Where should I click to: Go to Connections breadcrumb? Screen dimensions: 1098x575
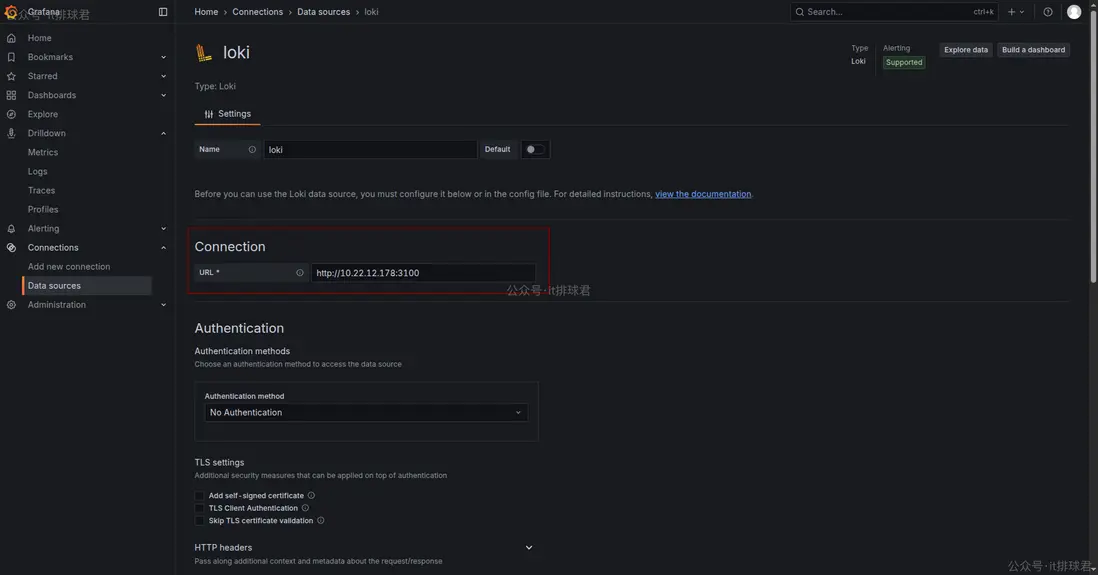click(258, 12)
